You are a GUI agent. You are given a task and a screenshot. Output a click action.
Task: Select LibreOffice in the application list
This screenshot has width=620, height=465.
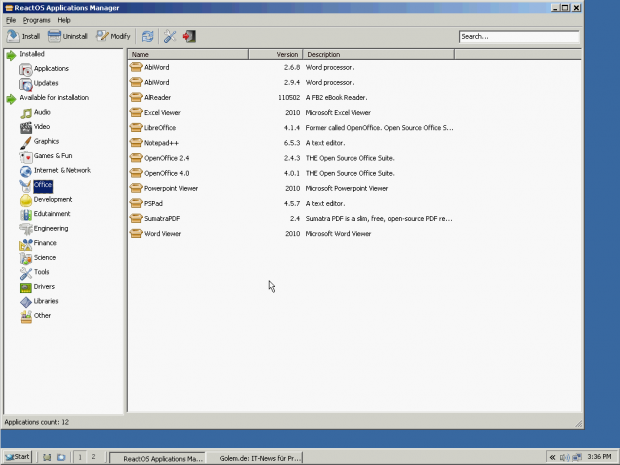pos(160,128)
